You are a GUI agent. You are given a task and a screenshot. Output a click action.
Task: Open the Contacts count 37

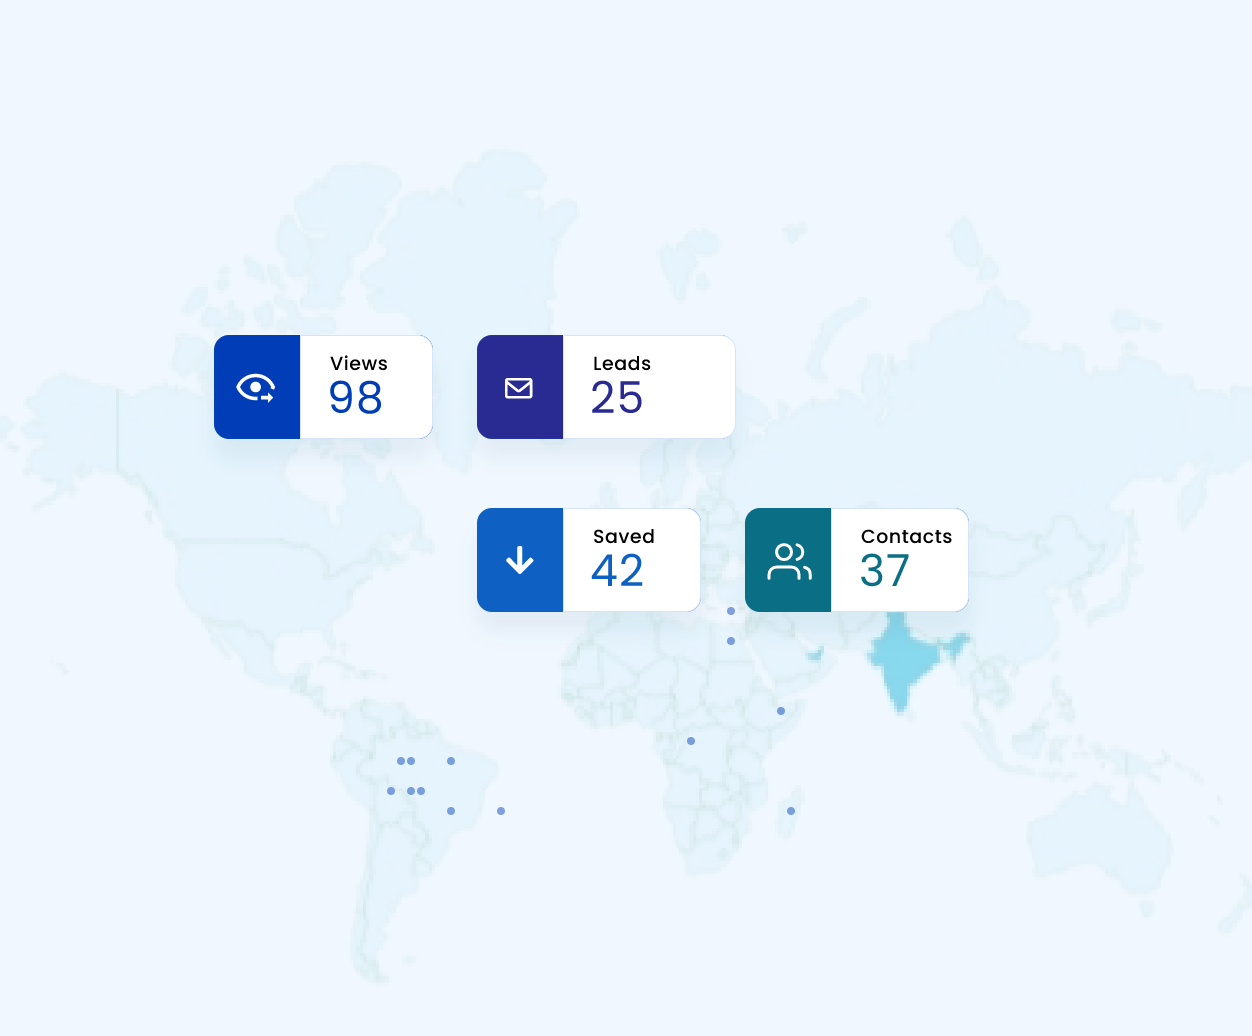884,571
